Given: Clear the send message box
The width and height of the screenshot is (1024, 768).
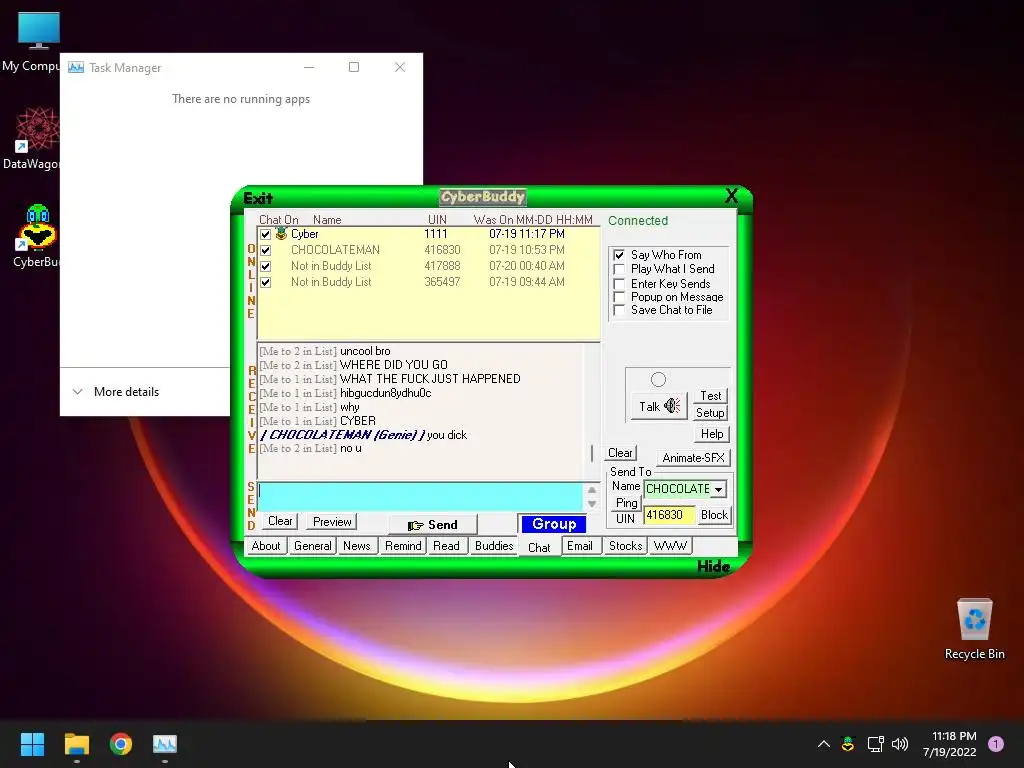Looking at the screenshot, I should coord(280,521).
